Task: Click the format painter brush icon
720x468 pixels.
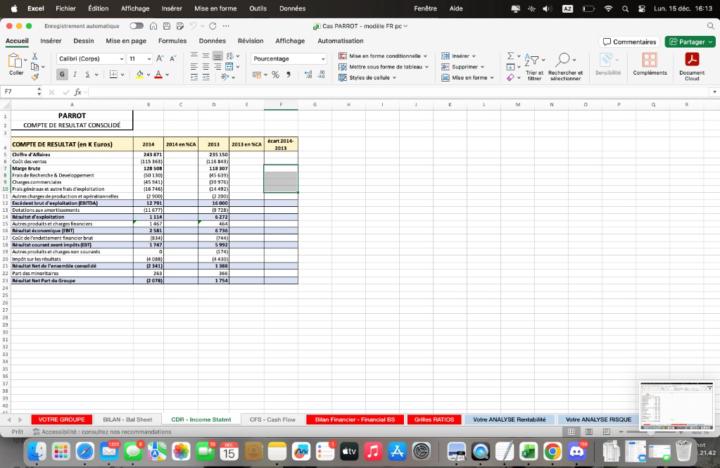Action: 35,77
